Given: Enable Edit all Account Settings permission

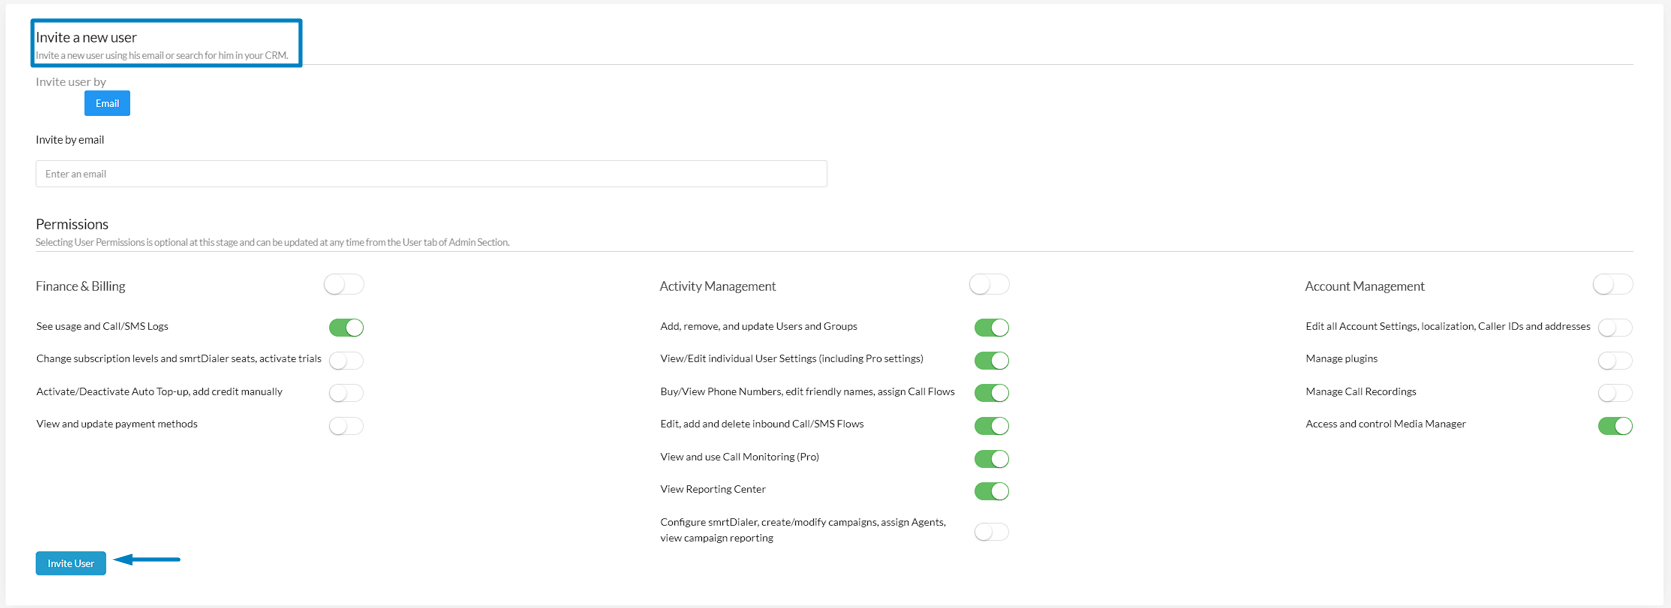Looking at the screenshot, I should click(x=1614, y=327).
